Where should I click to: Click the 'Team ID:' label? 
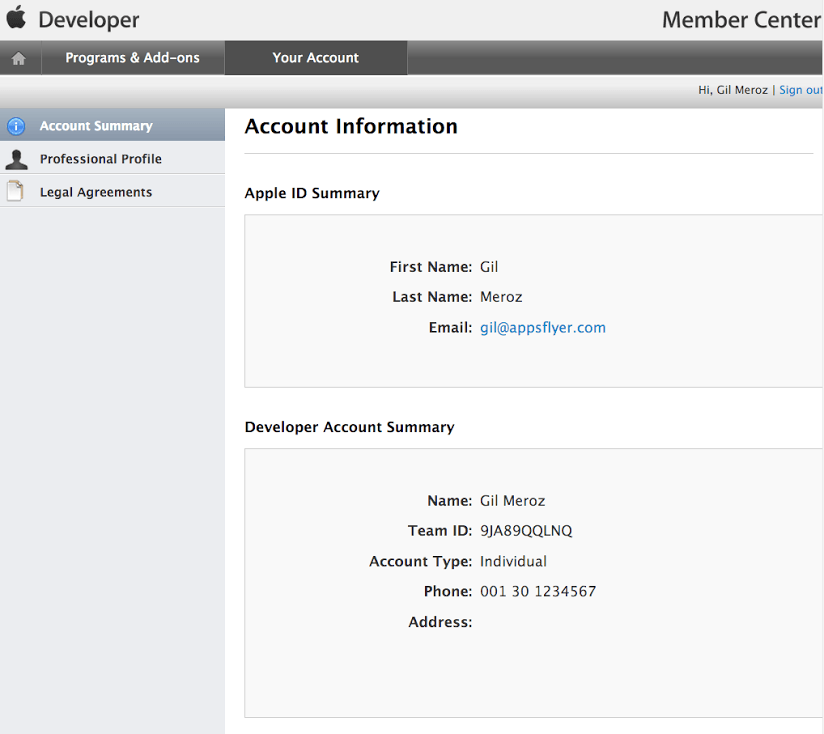(440, 531)
